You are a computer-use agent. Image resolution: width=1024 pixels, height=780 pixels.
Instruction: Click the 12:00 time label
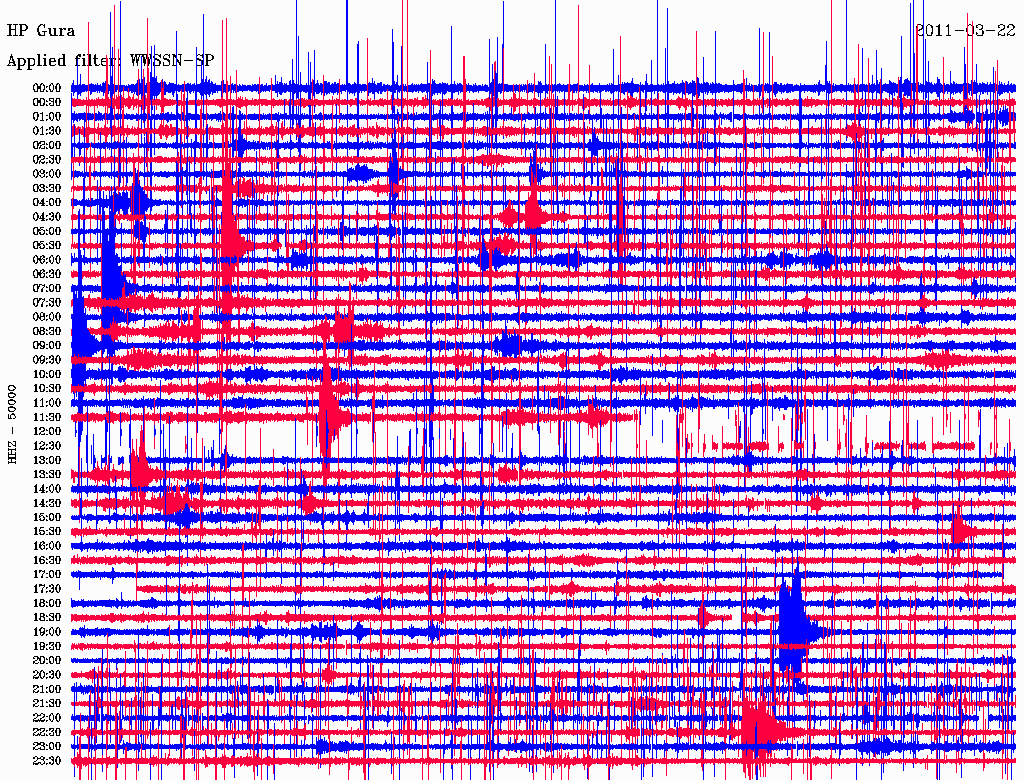[48, 432]
